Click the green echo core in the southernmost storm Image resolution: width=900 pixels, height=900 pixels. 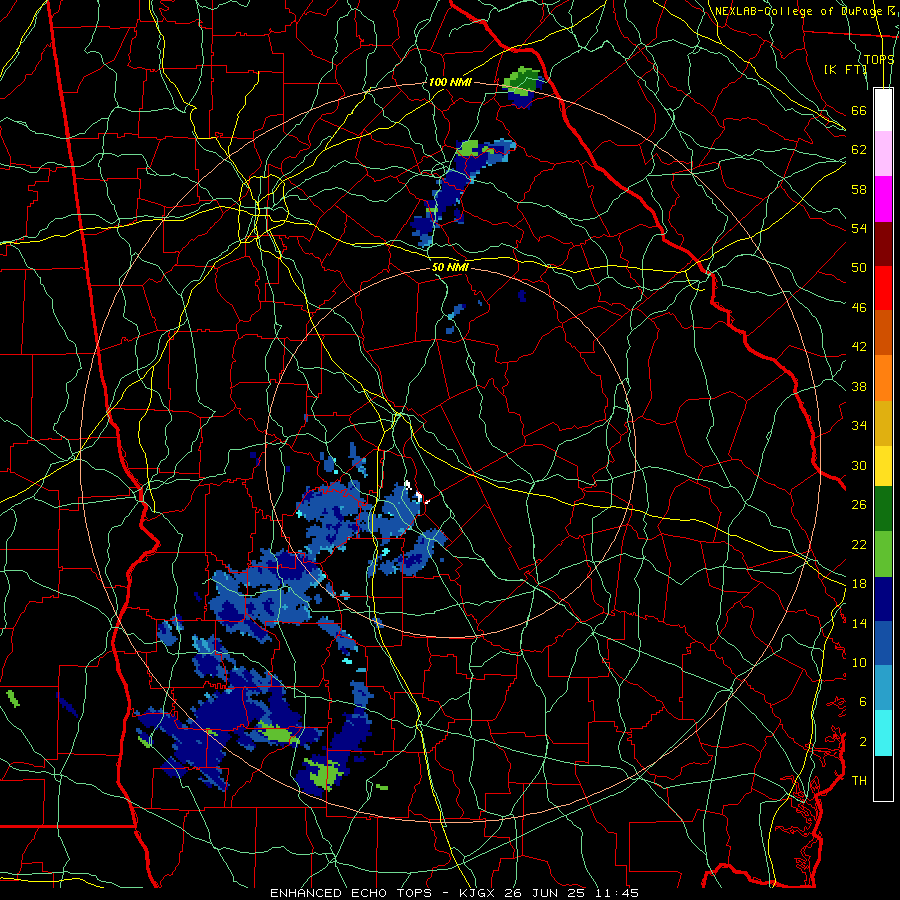coord(324,773)
